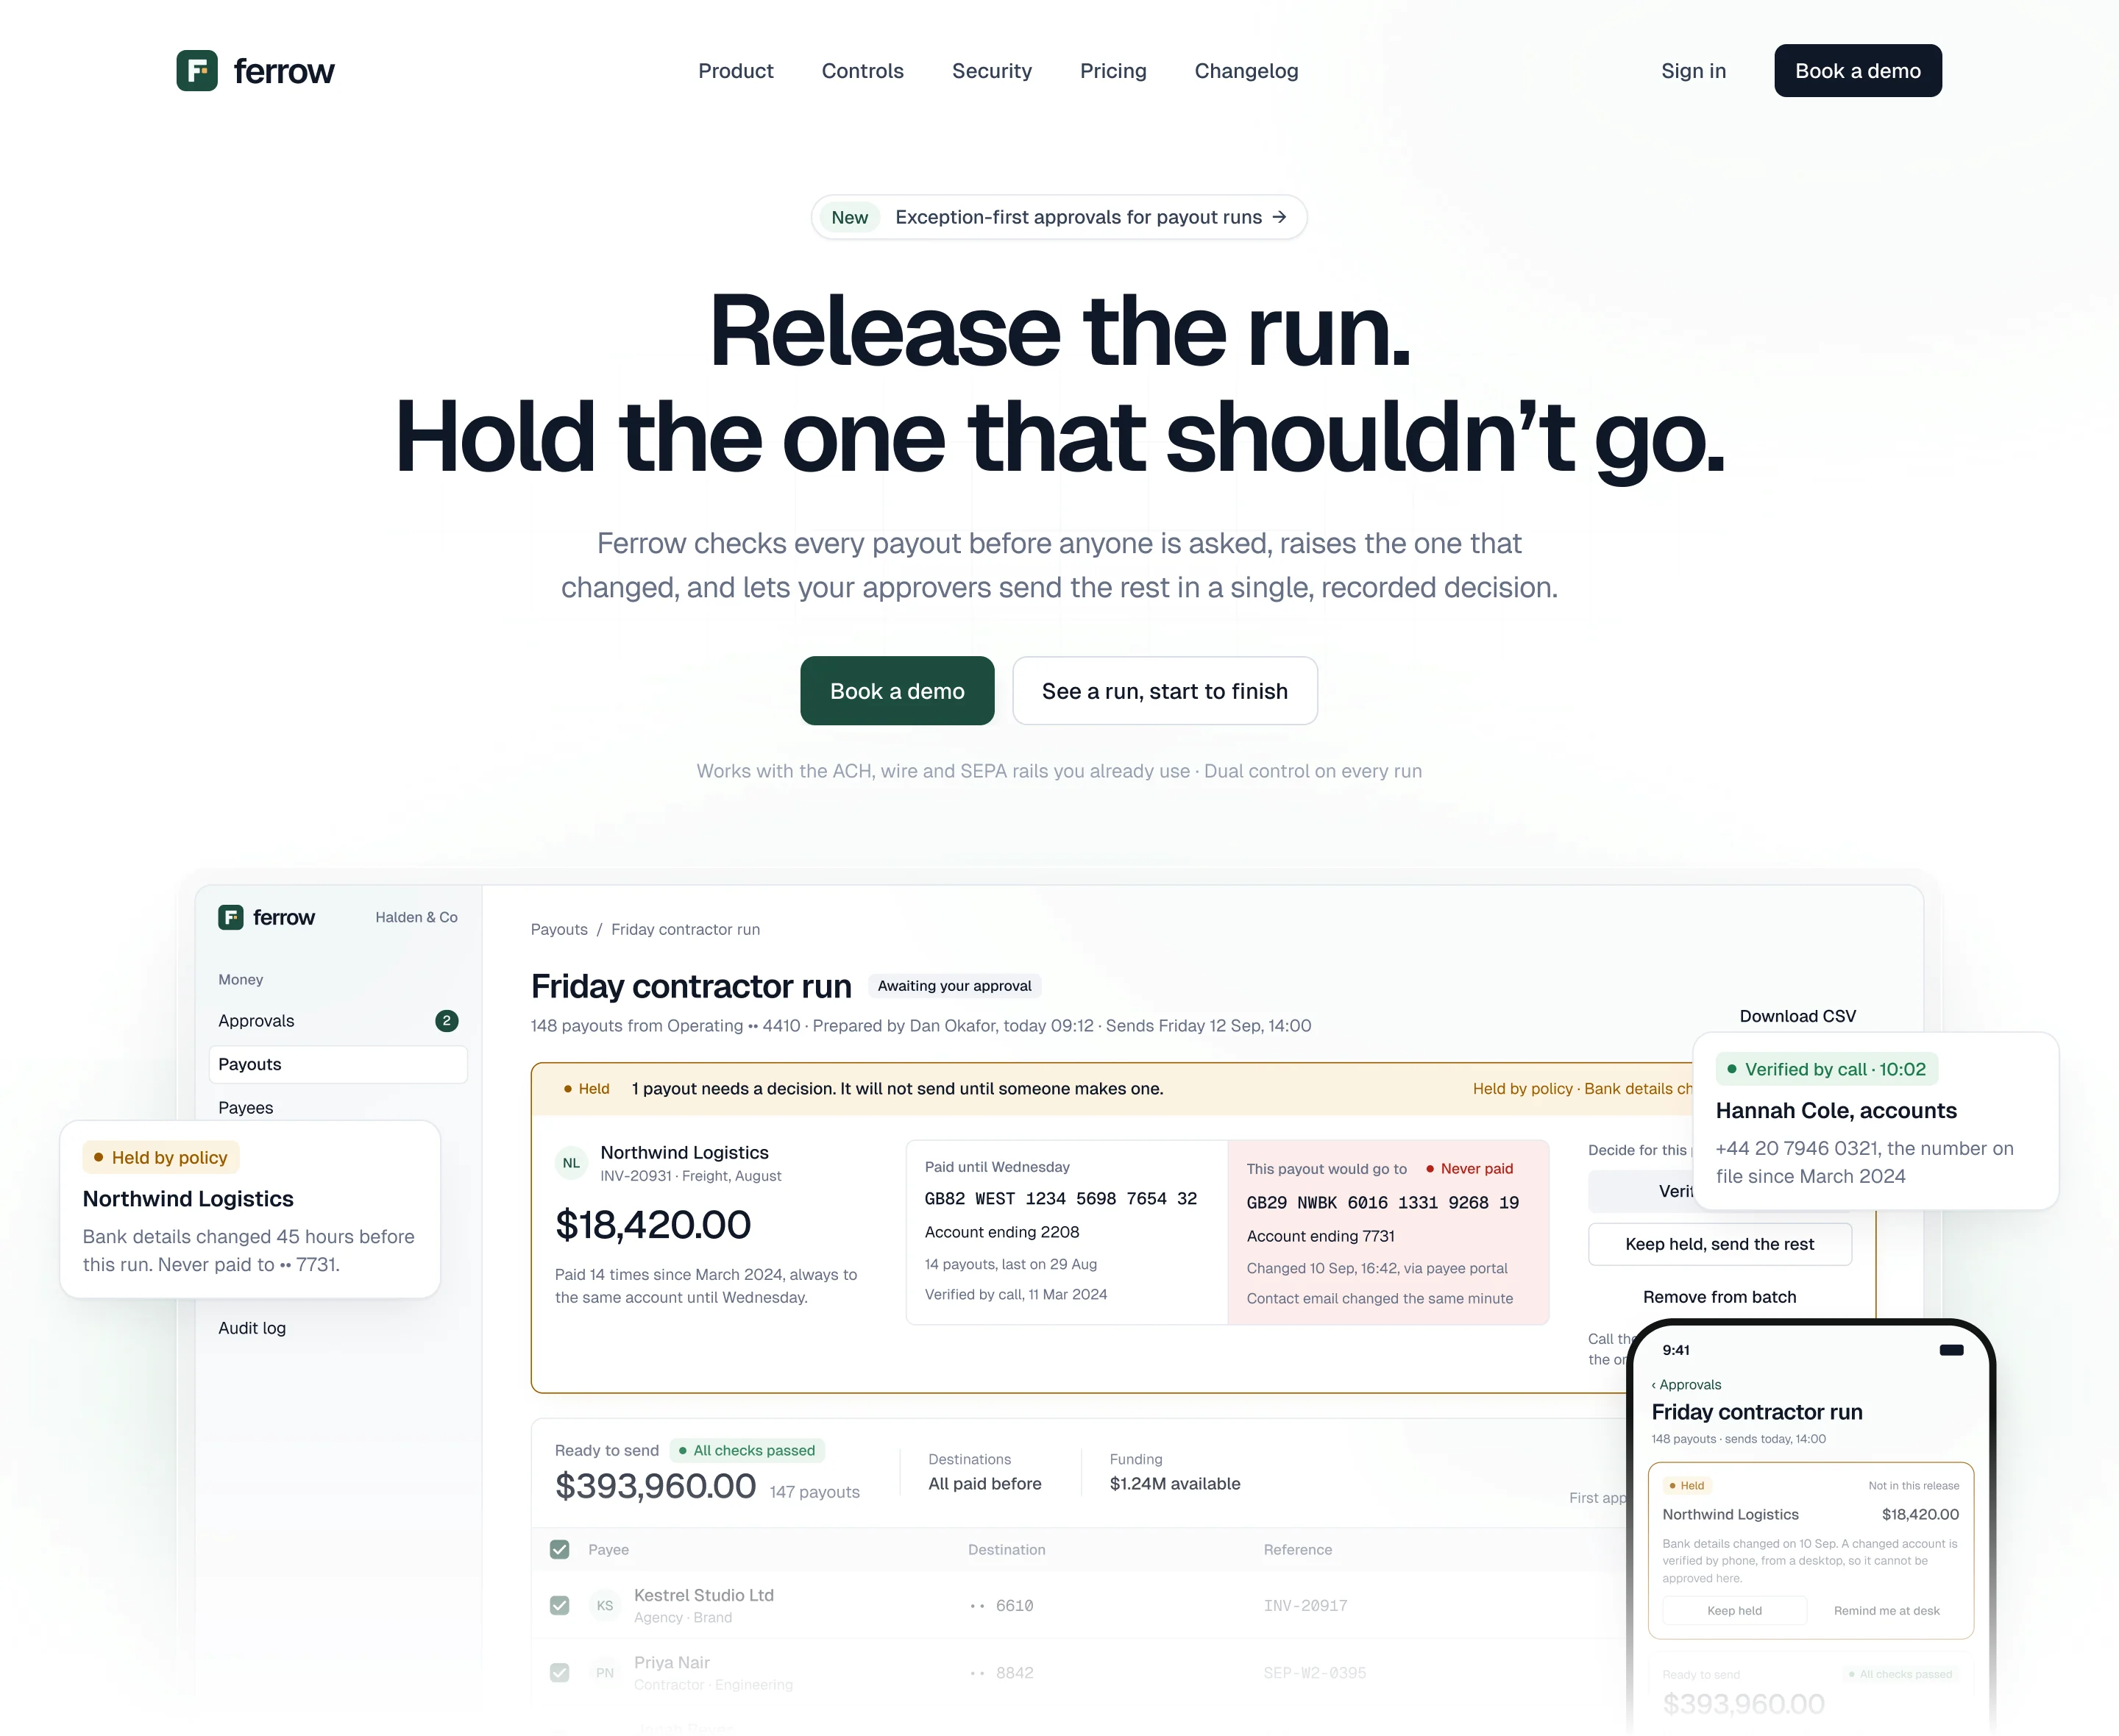Click the Sign in link
The width and height of the screenshot is (2119, 1736).
point(1693,71)
